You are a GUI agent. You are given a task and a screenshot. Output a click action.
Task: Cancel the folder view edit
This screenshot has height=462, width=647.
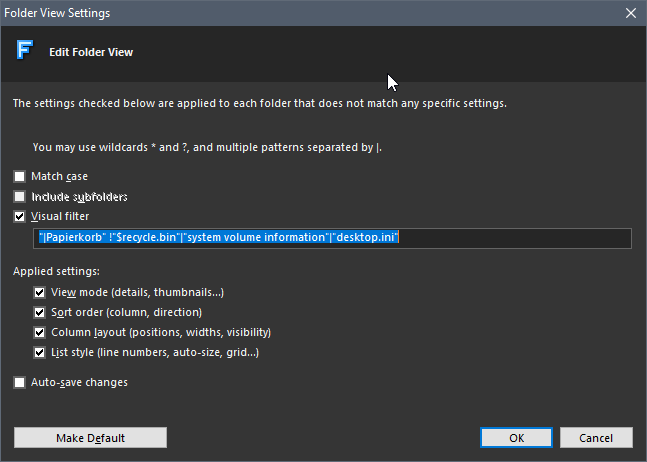[x=596, y=438]
